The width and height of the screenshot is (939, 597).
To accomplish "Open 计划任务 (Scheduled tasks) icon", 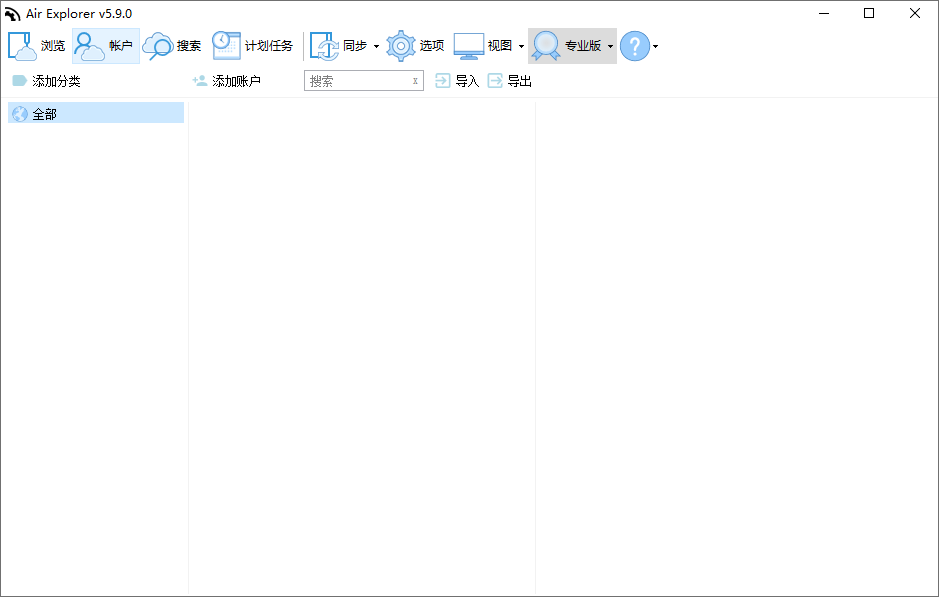I will point(226,46).
